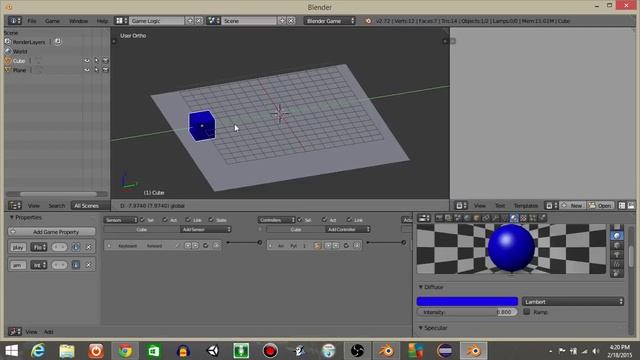Open the text editor View menu
The height and width of the screenshot is (360, 640).
pos(480,206)
